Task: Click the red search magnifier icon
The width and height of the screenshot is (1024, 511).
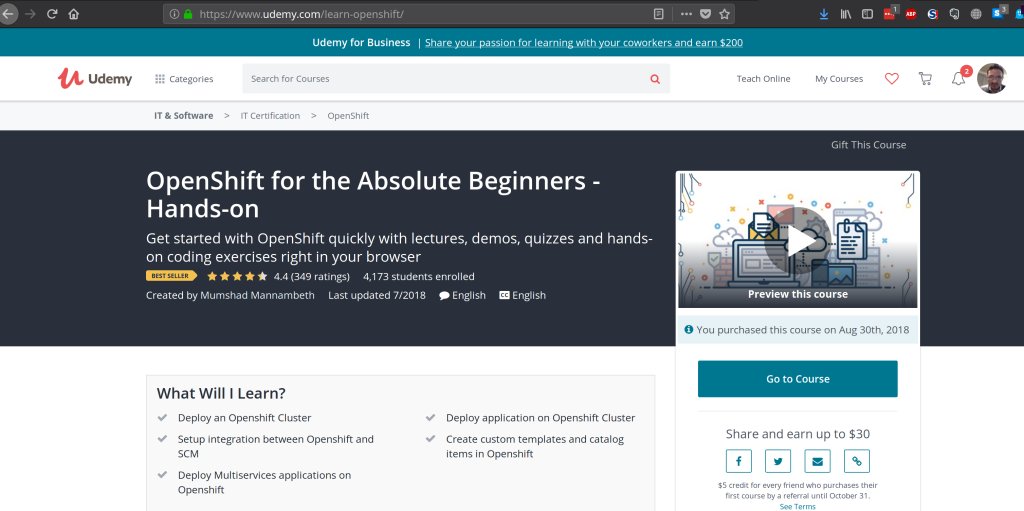Action: tap(655, 79)
